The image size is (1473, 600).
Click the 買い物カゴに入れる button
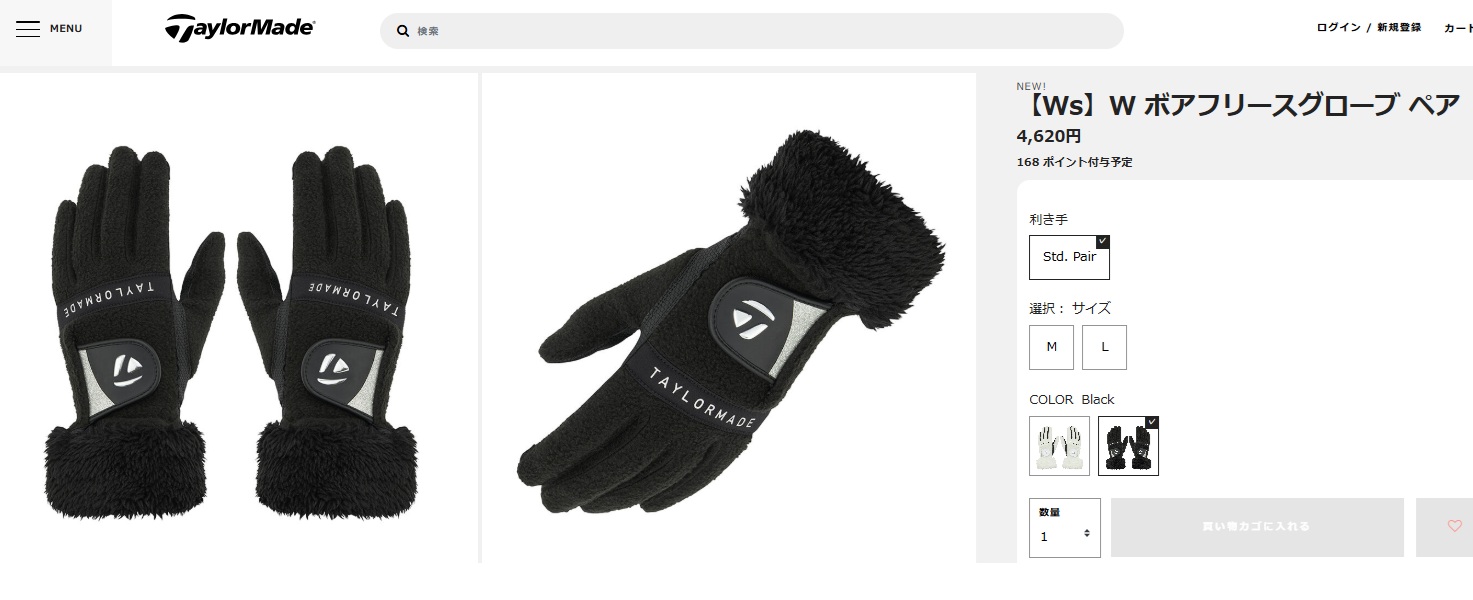coord(1257,527)
